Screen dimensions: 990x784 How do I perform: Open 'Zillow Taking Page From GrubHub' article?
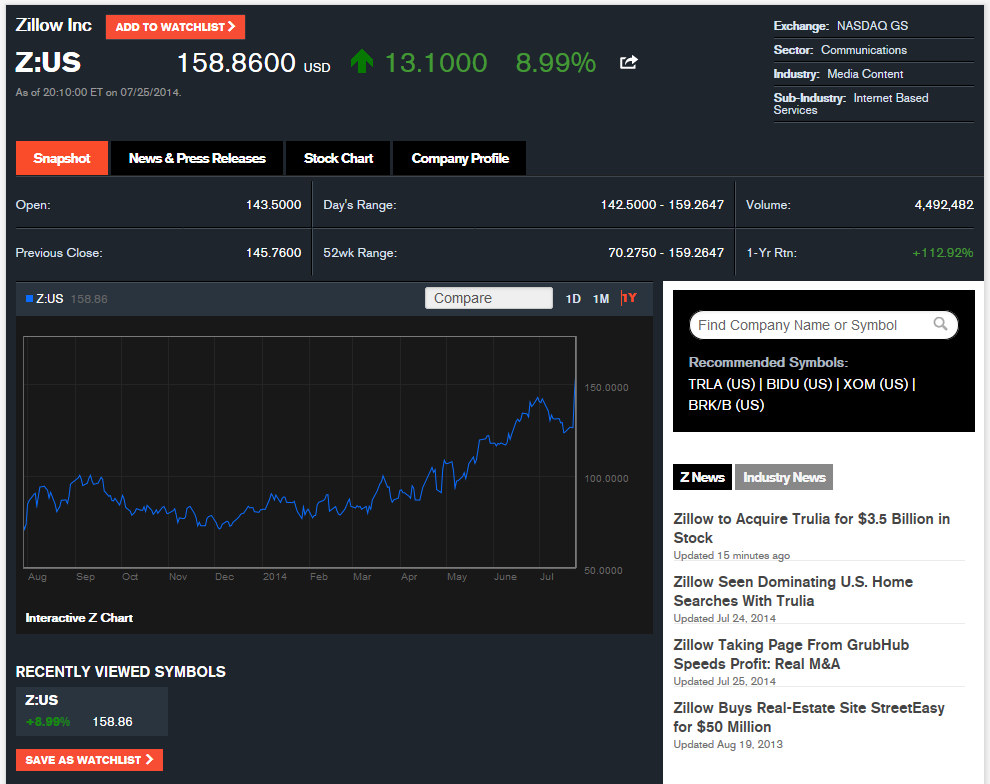[x=791, y=654]
